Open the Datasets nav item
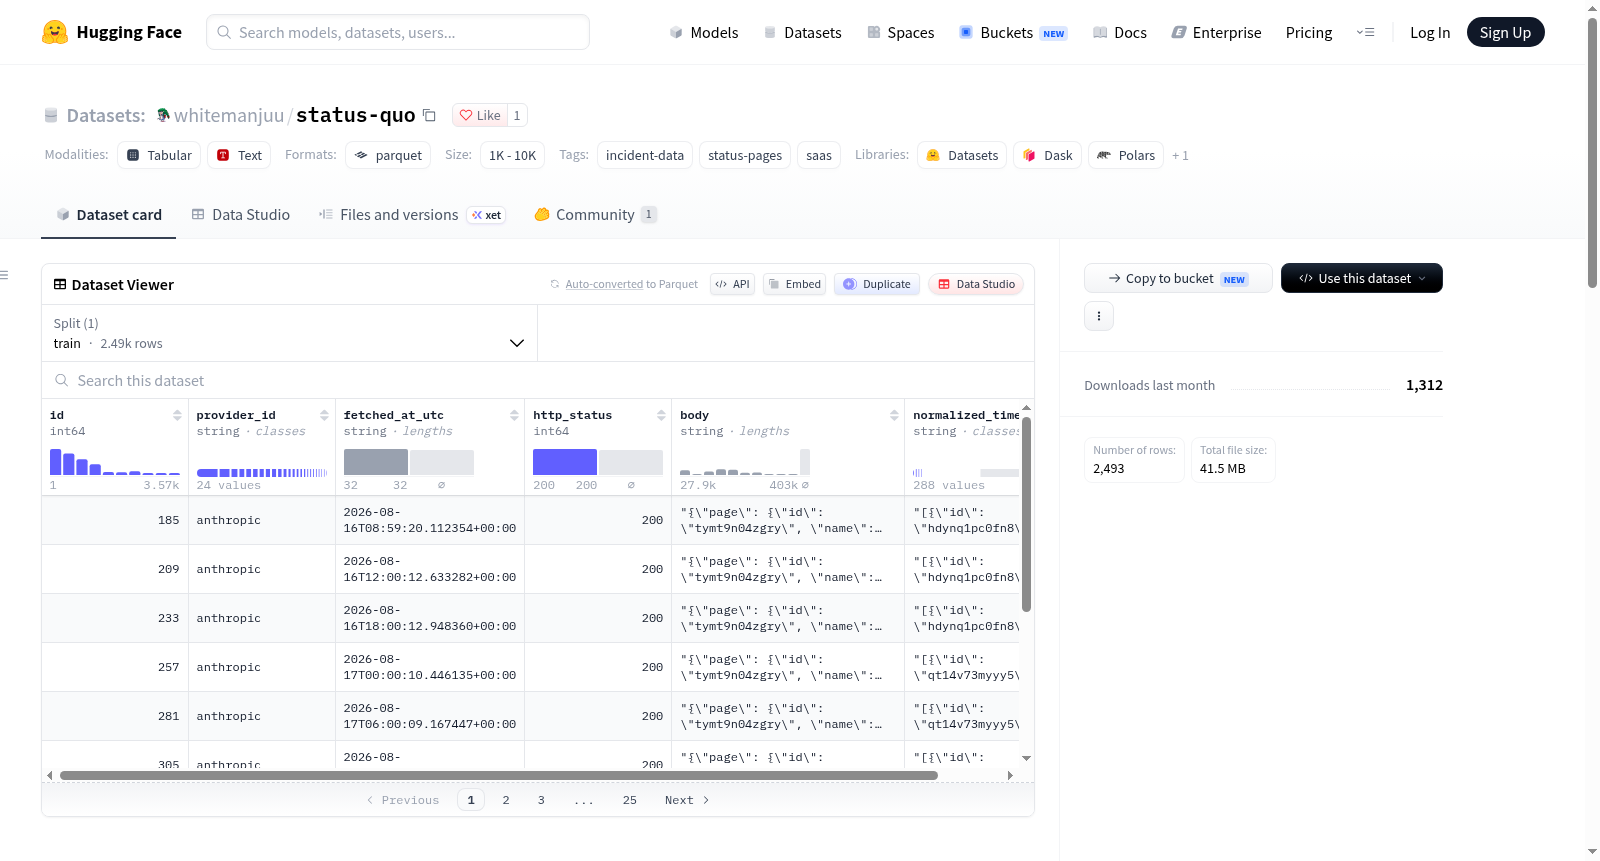Screen dimensions: 1600x861 click(x=802, y=32)
